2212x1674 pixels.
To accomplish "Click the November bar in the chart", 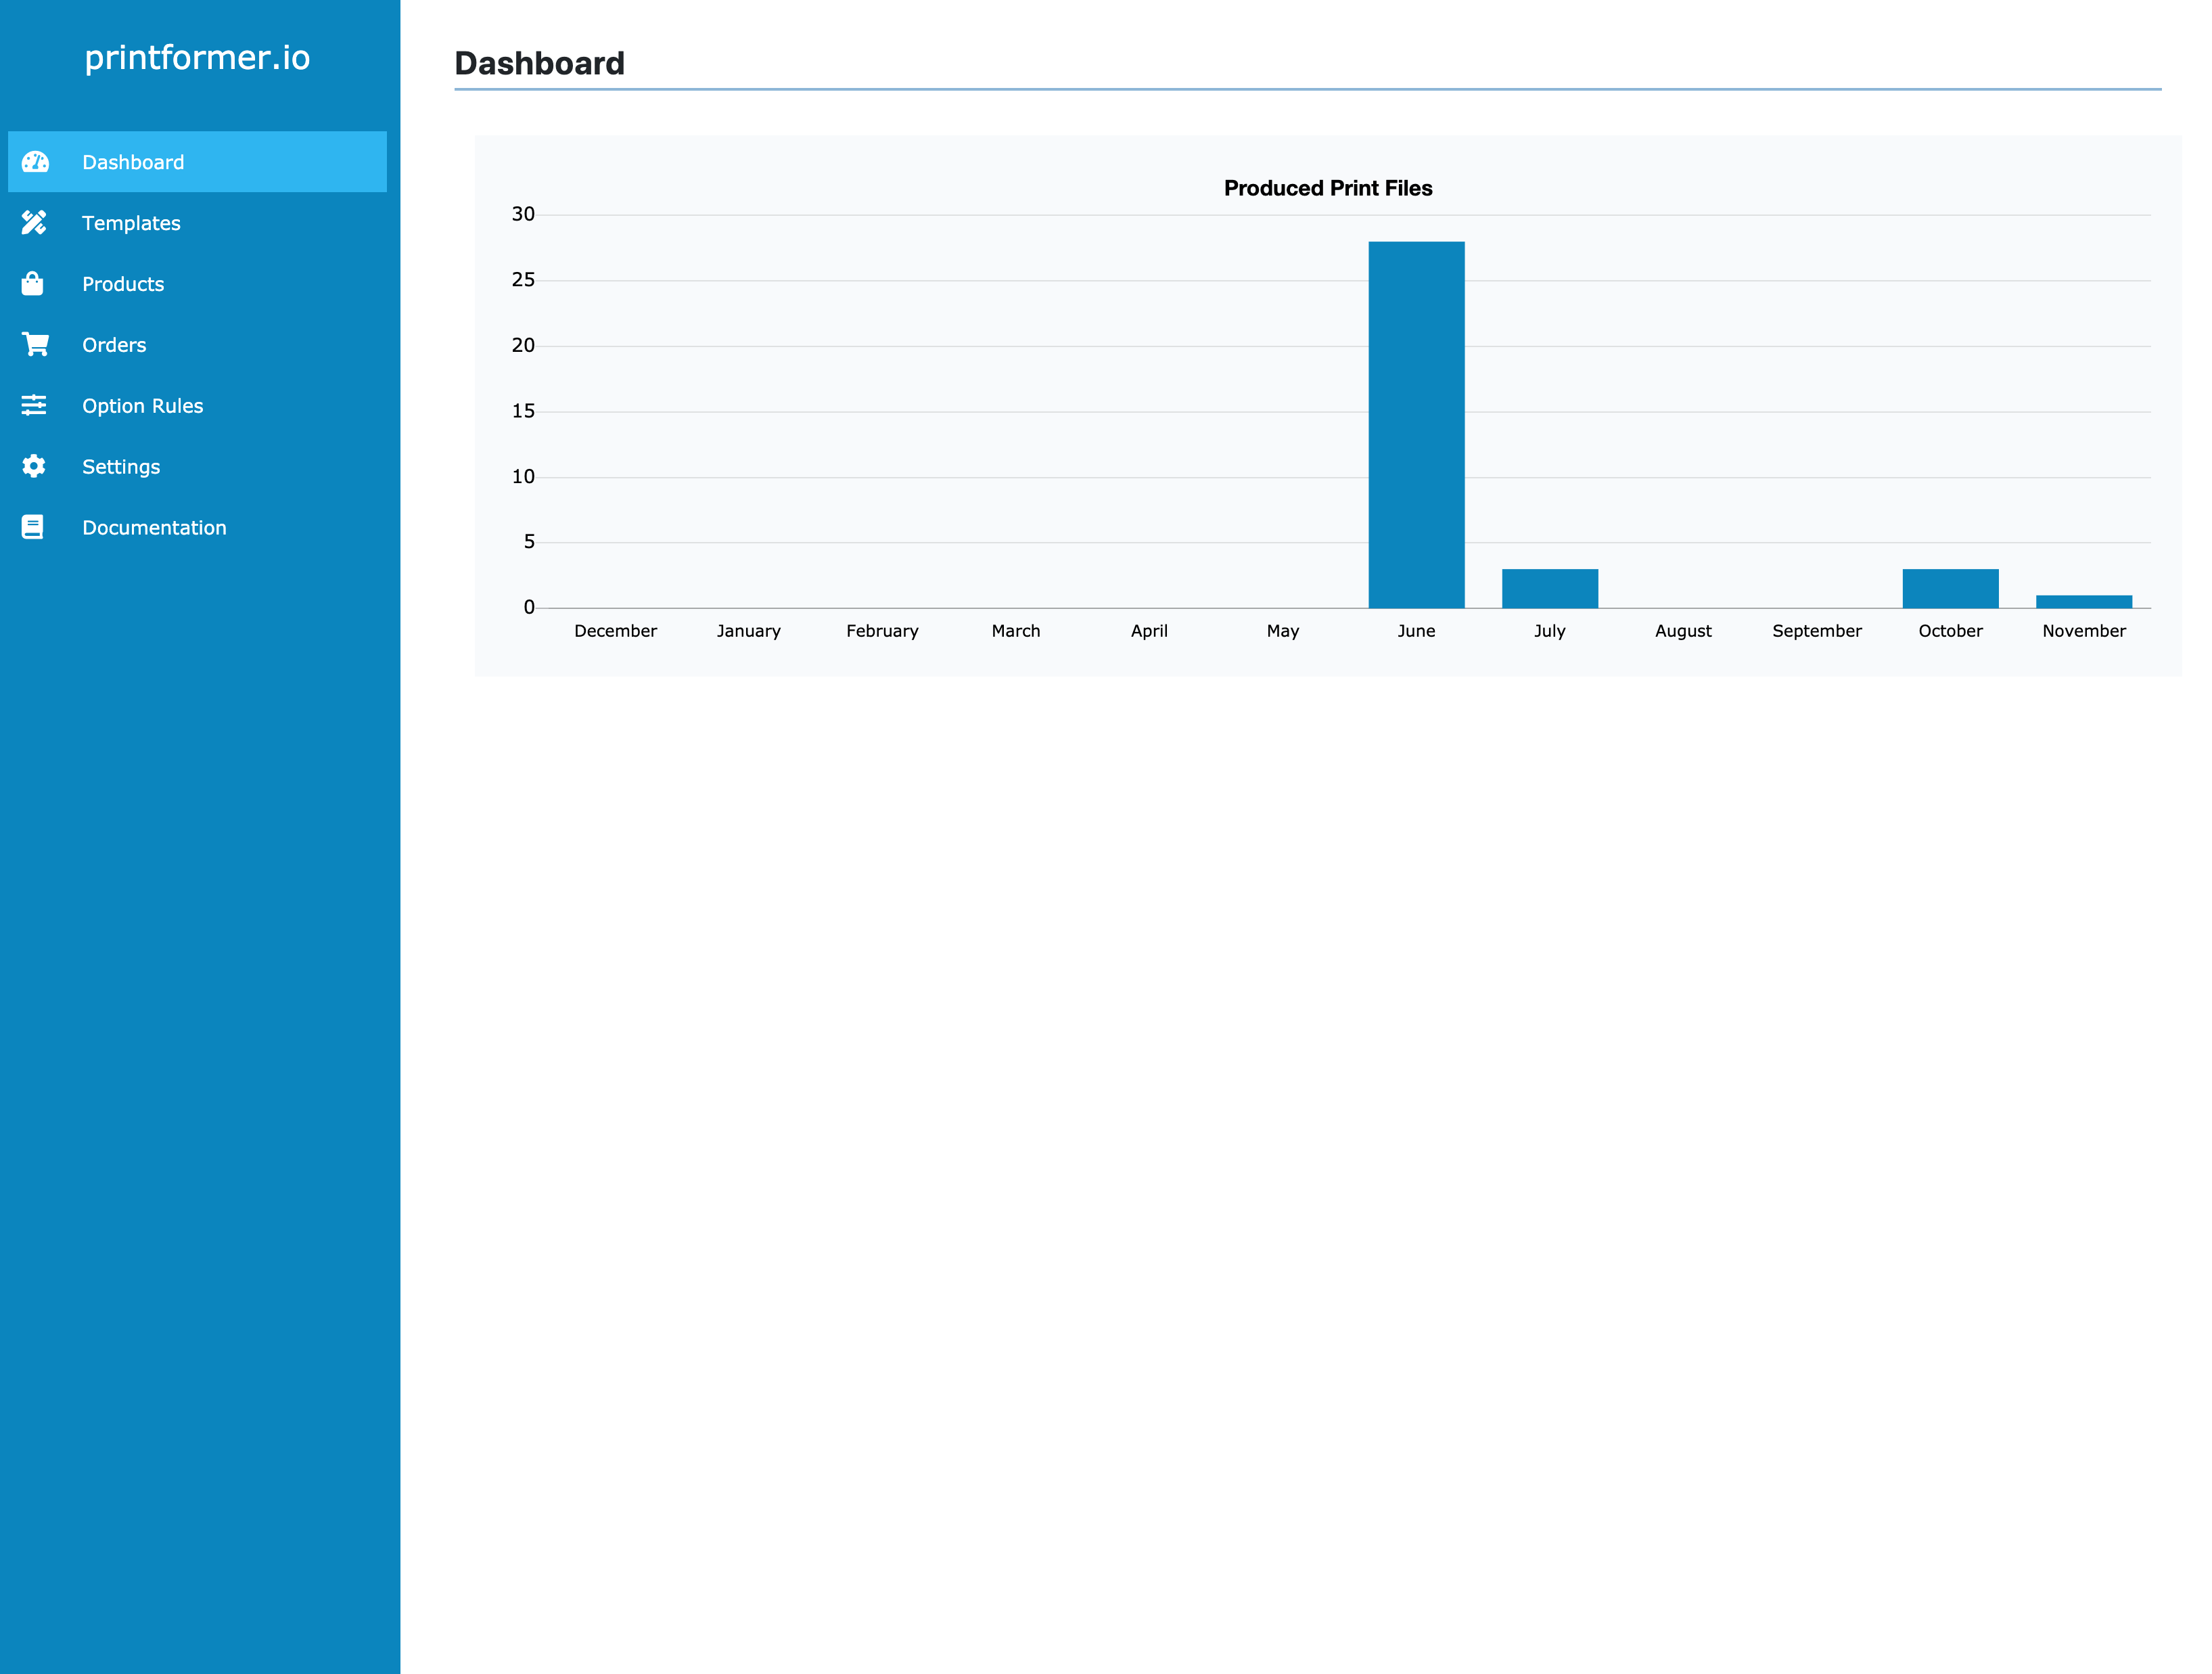I will (2084, 602).
